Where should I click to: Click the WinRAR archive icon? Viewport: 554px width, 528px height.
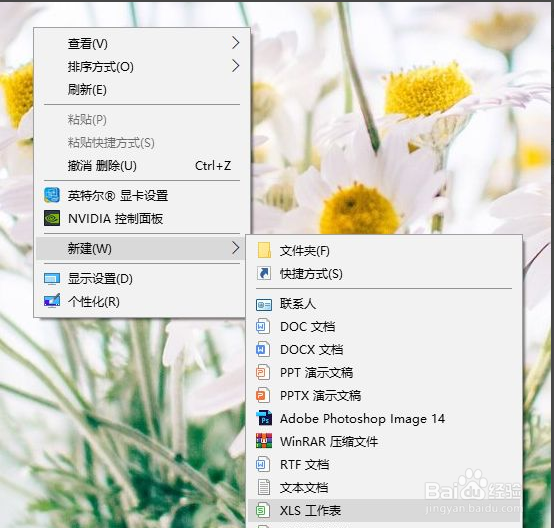pos(264,441)
